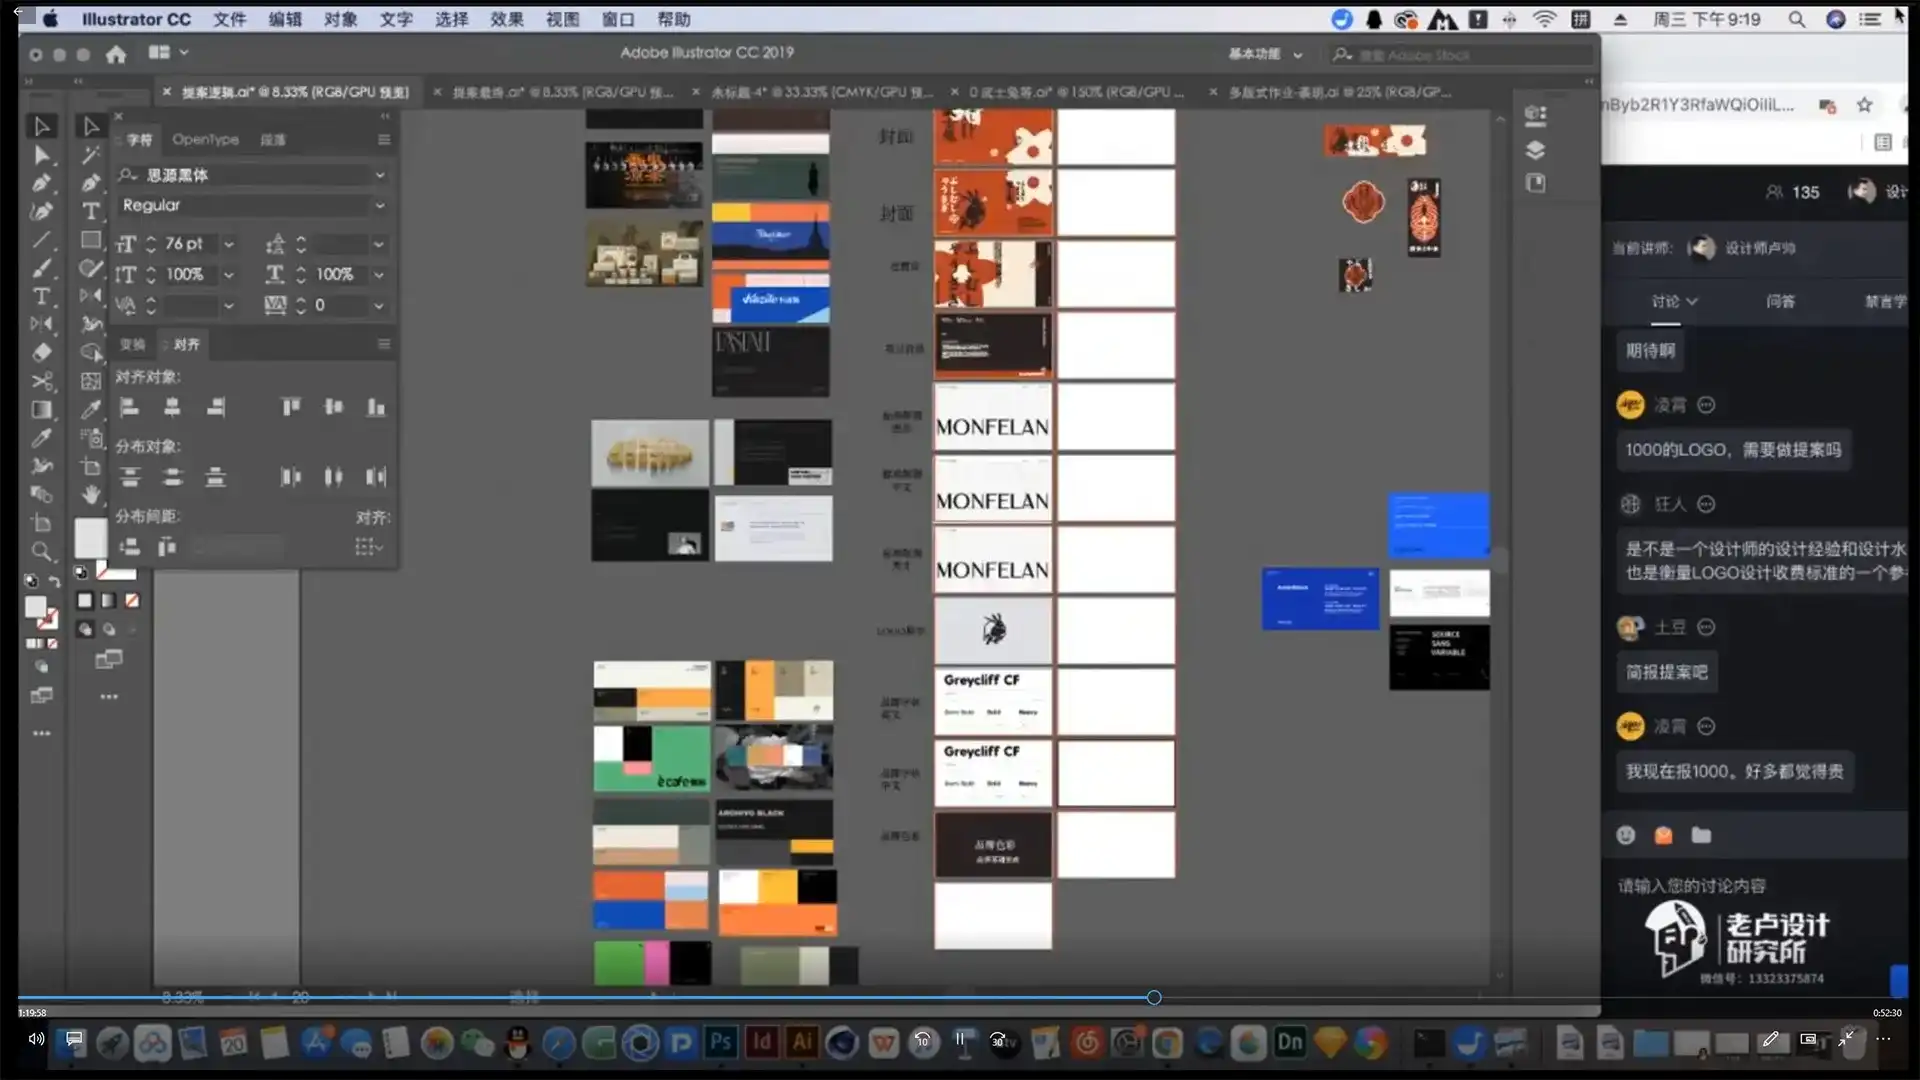Open the Layers panel icon

point(1535,150)
